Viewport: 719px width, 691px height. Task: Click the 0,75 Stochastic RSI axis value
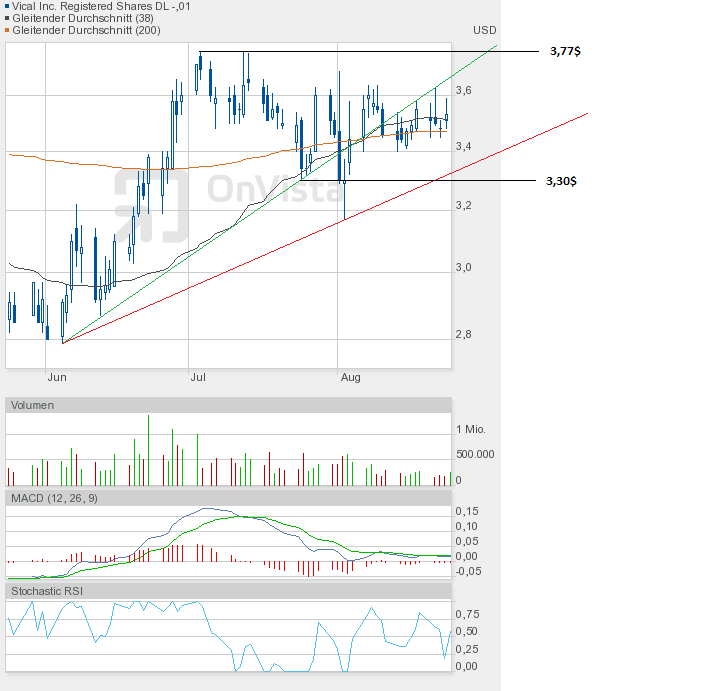467,614
